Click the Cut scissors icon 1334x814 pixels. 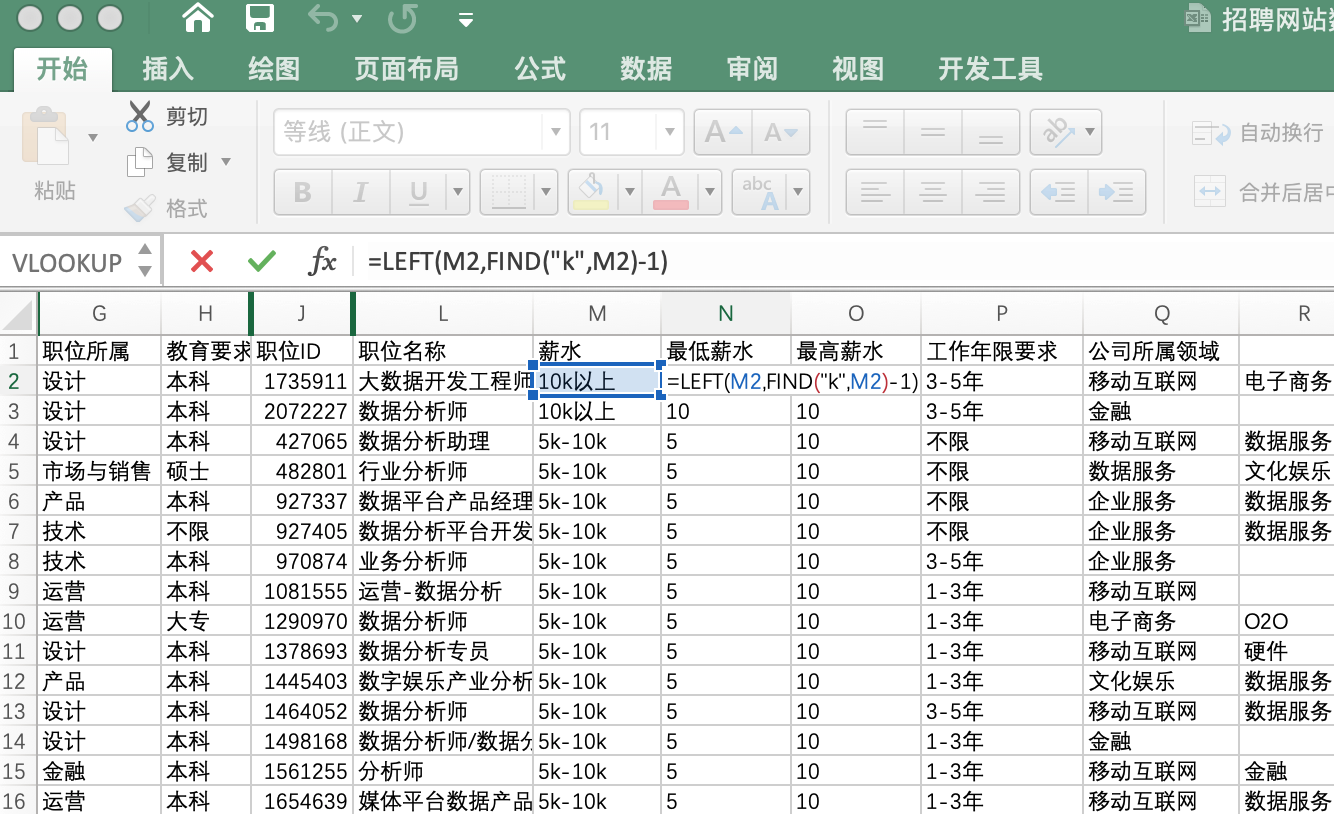140,116
